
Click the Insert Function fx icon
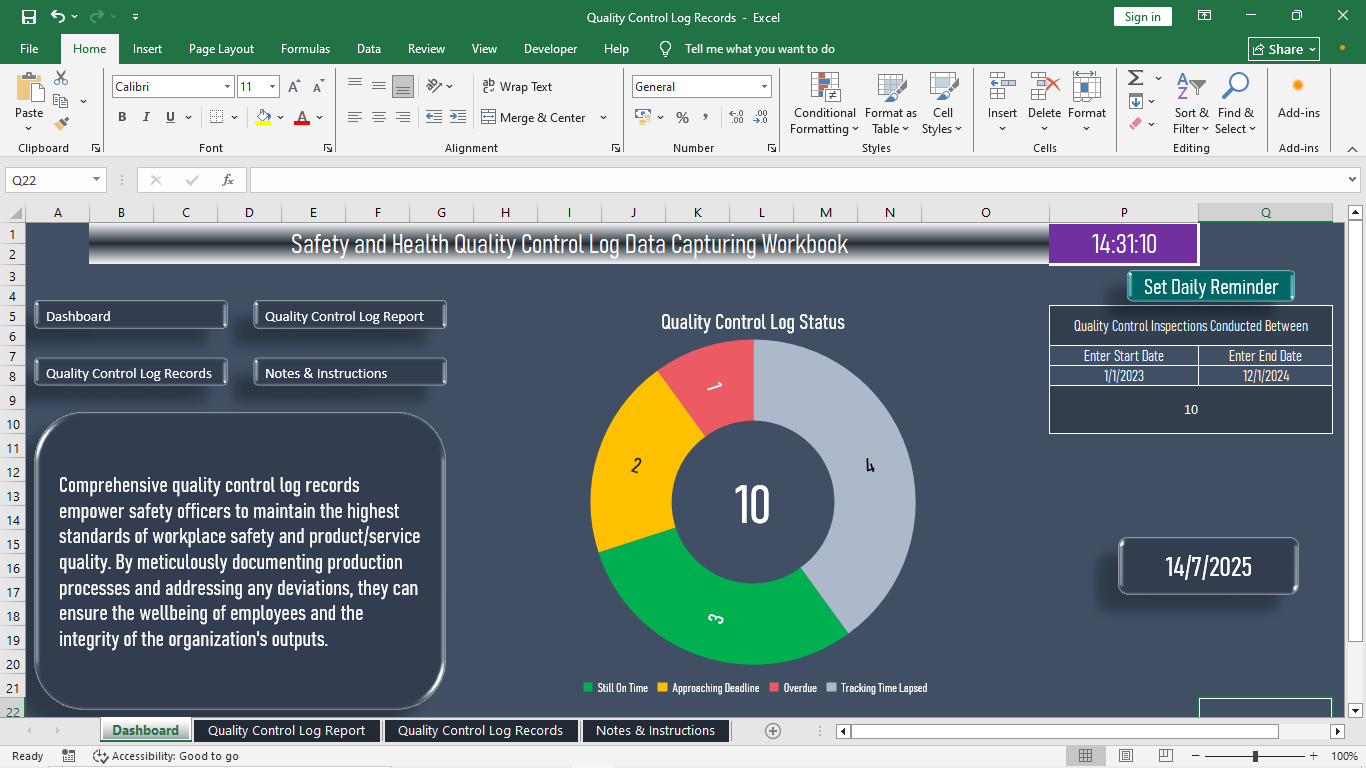pyautogui.click(x=228, y=180)
